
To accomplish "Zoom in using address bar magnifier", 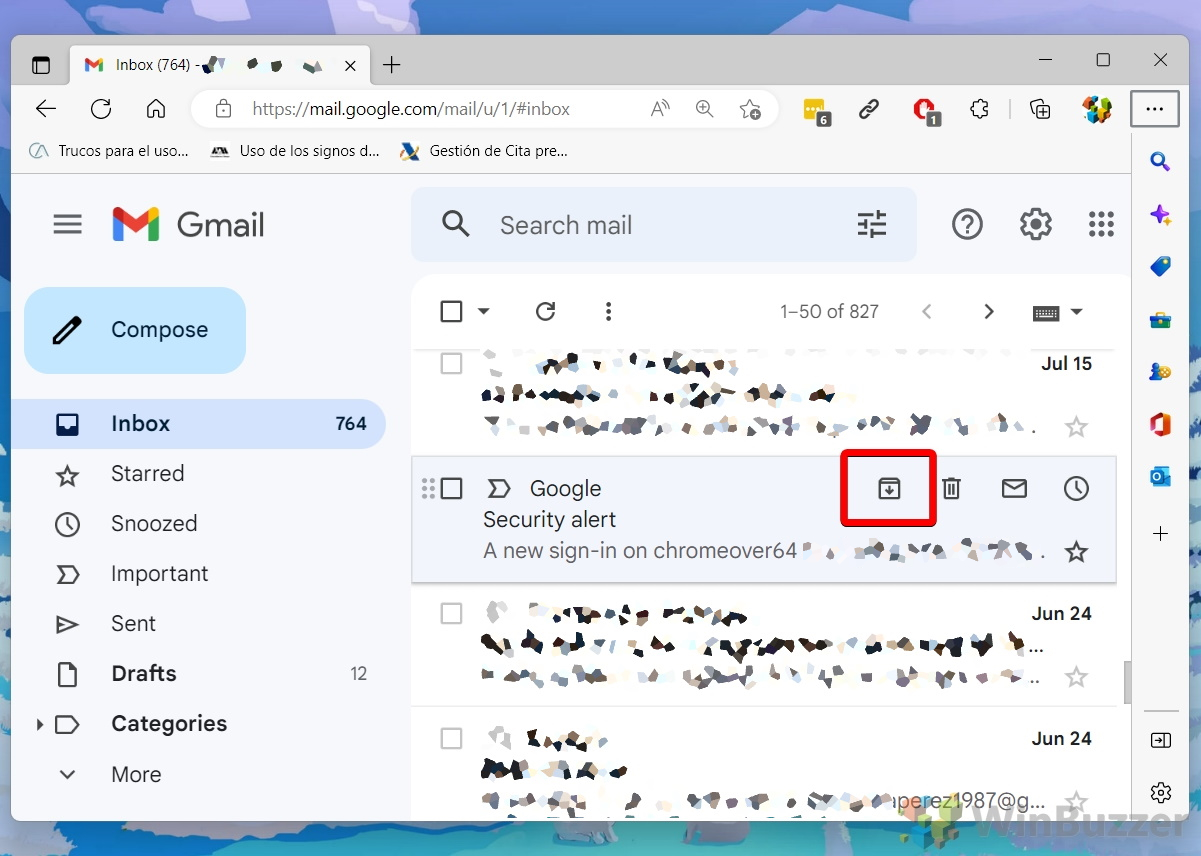I will tap(705, 109).
